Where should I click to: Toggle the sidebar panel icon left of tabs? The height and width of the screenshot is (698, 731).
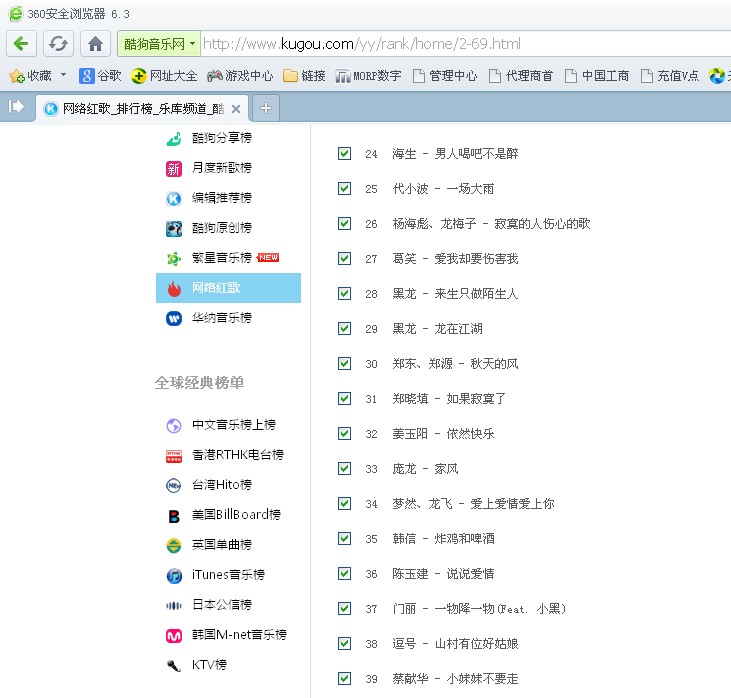click(x=16, y=107)
